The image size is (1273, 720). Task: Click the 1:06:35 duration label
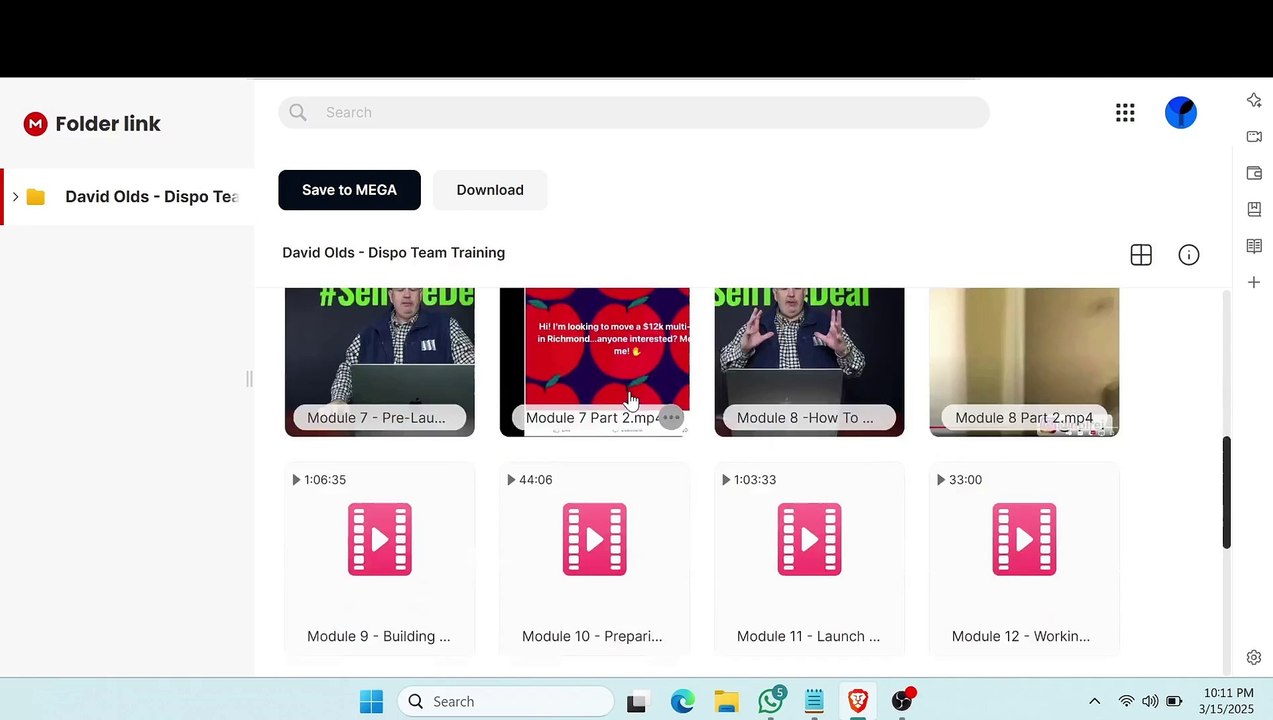click(x=325, y=480)
